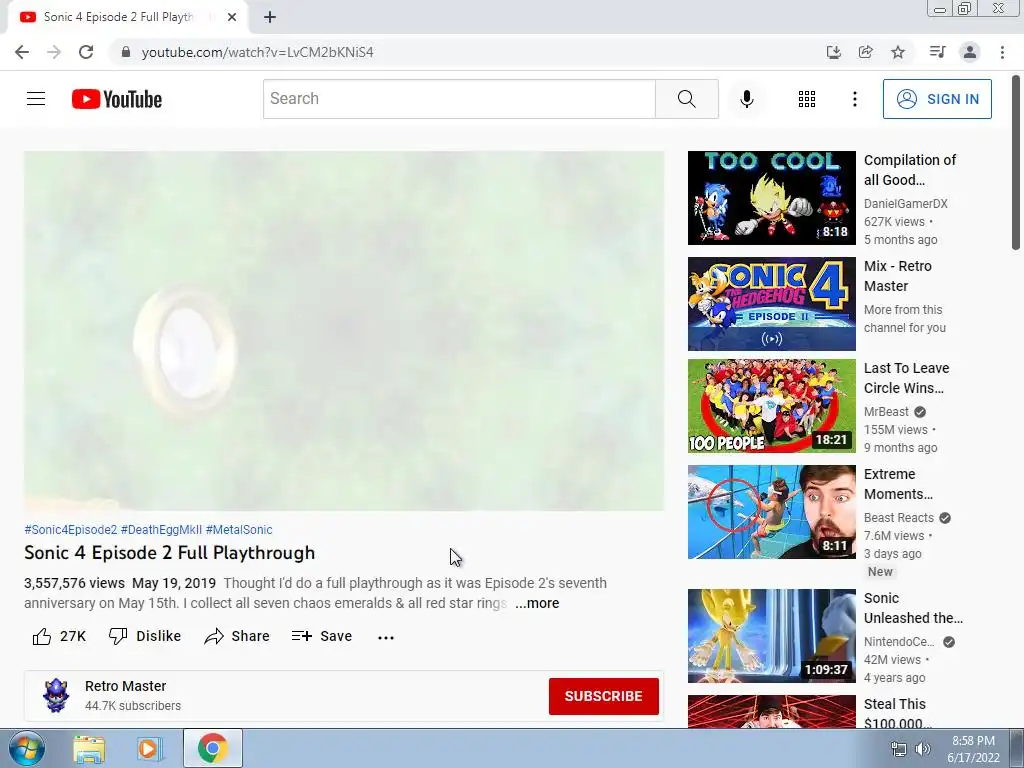1024x768 pixels.
Task: Open YouTube settings three-dot menu
Action: (854, 99)
